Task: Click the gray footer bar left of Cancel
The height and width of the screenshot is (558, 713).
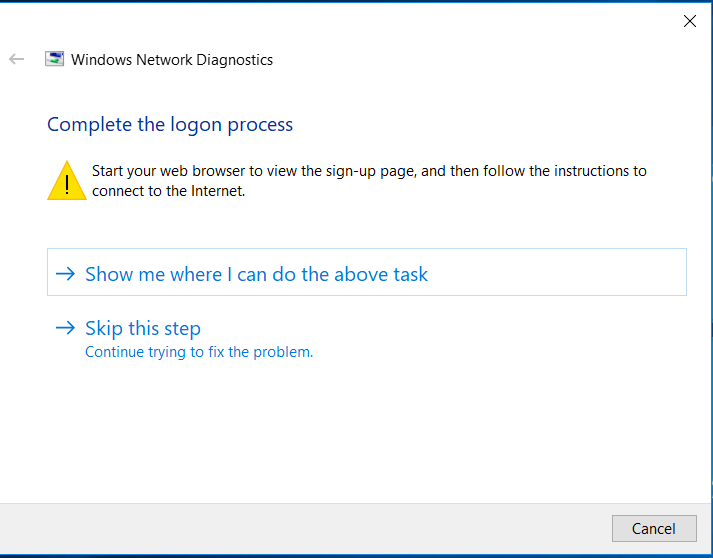Action: click(x=305, y=529)
